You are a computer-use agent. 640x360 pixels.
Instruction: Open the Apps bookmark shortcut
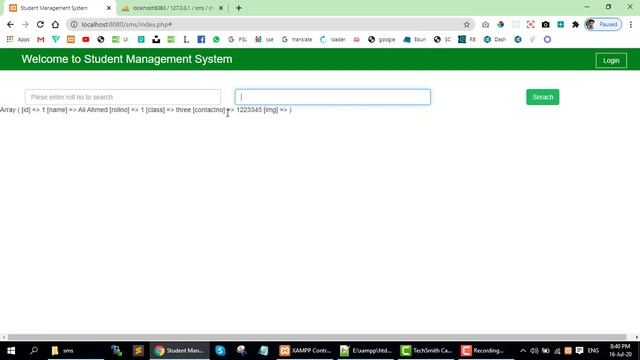pos(18,40)
